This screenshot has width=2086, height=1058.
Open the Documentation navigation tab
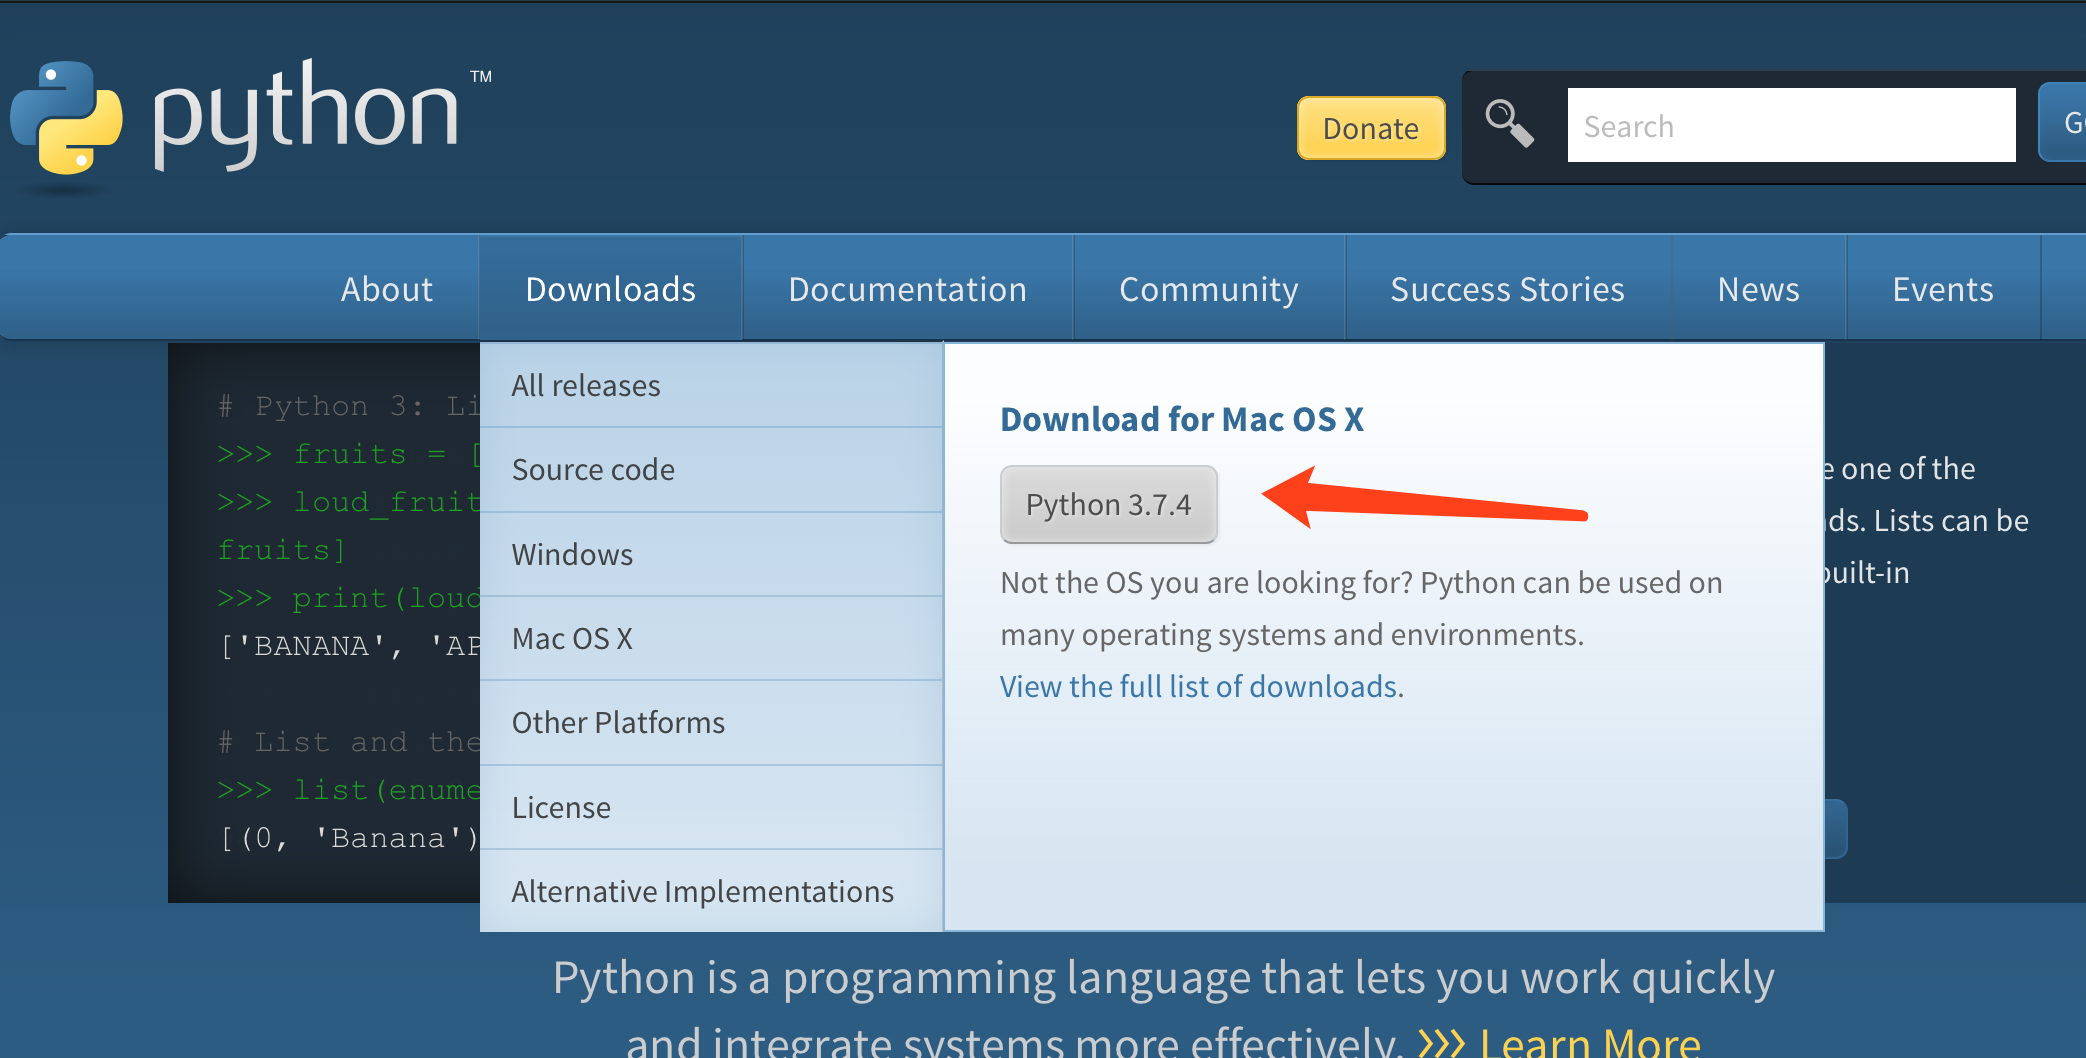pyautogui.click(x=907, y=289)
